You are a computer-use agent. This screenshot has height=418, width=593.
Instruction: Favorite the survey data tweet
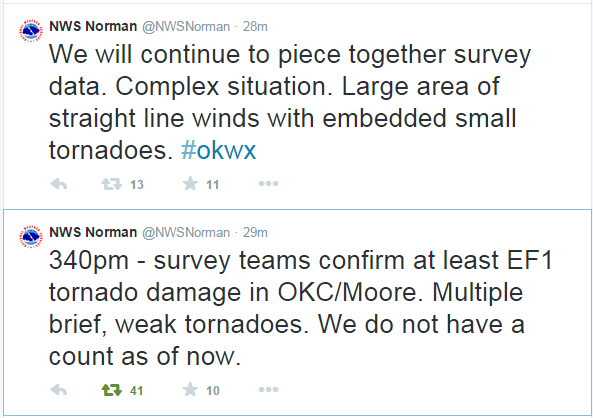point(190,184)
